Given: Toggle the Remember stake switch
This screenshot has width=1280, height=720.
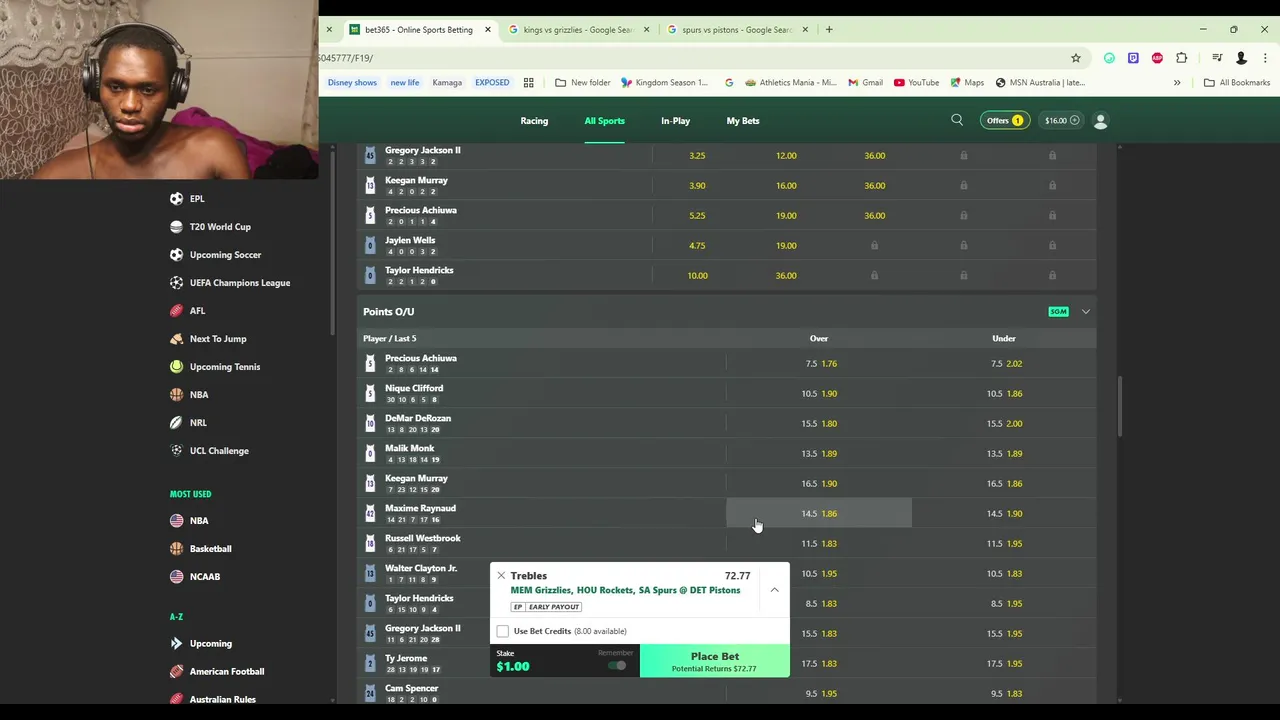Looking at the screenshot, I should point(617,666).
